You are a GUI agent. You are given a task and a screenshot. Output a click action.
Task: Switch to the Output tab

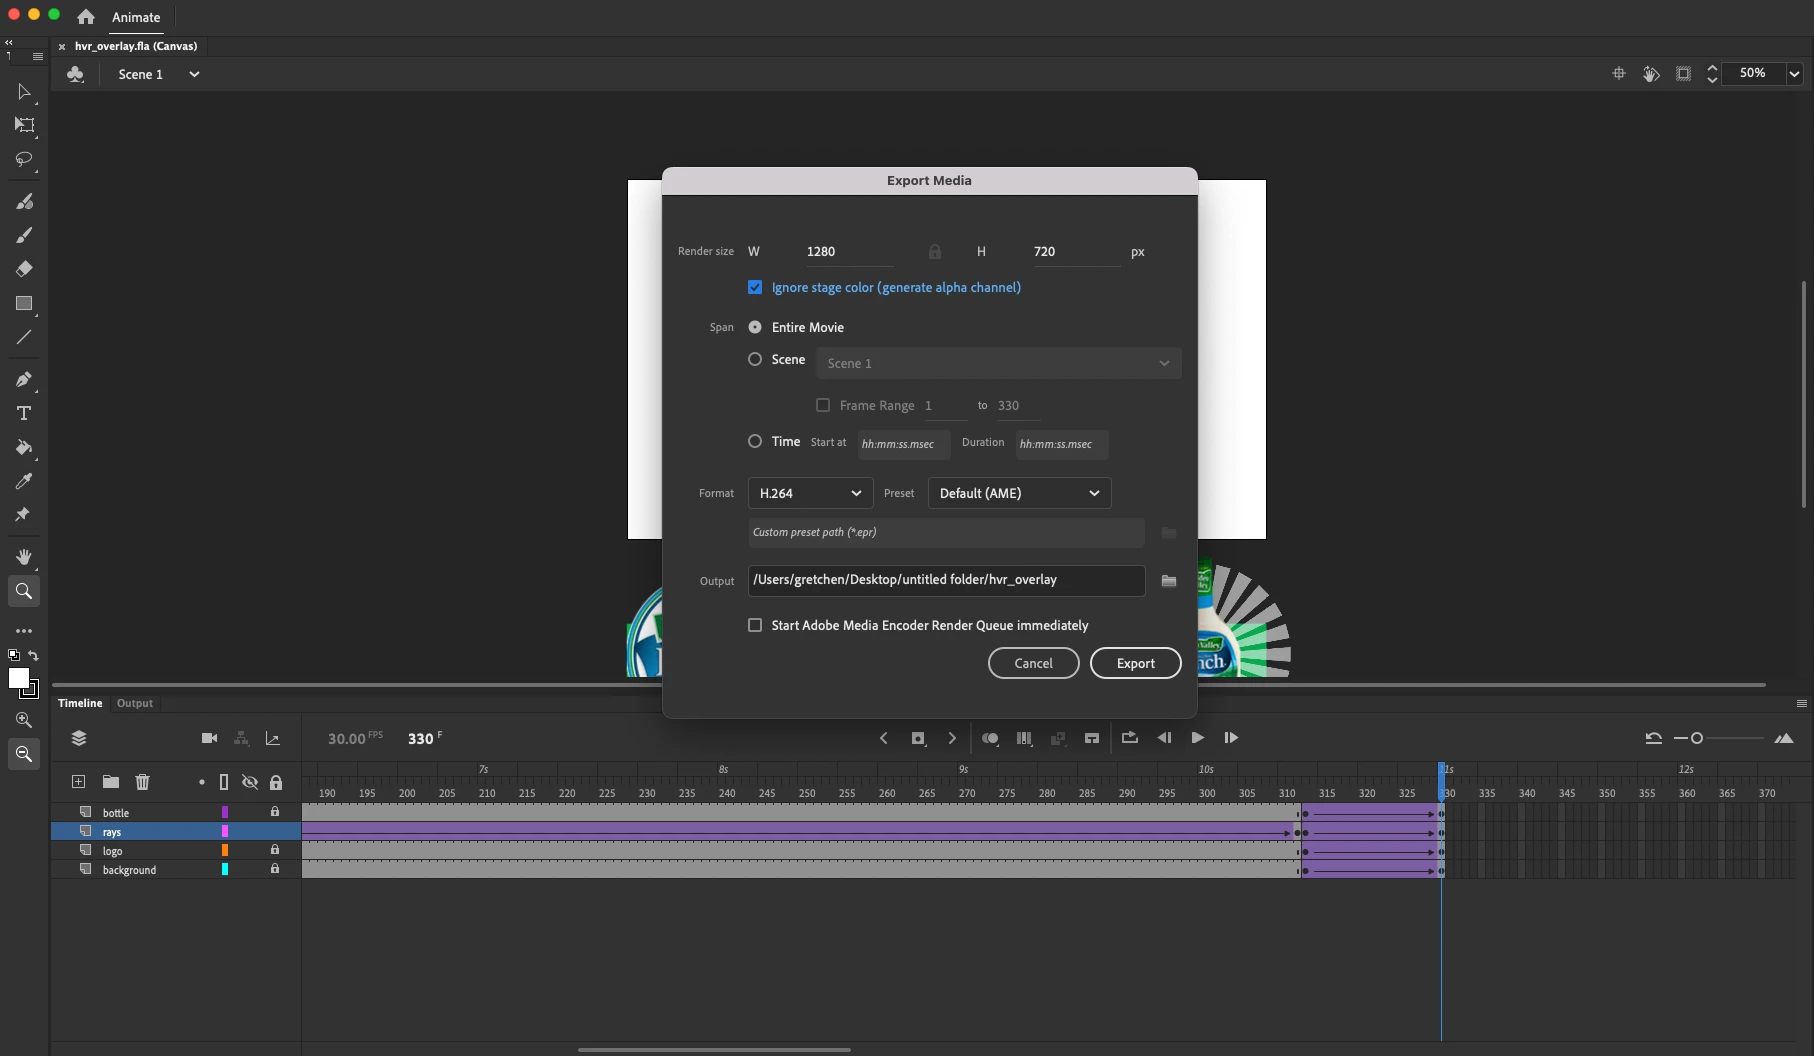pyautogui.click(x=135, y=703)
